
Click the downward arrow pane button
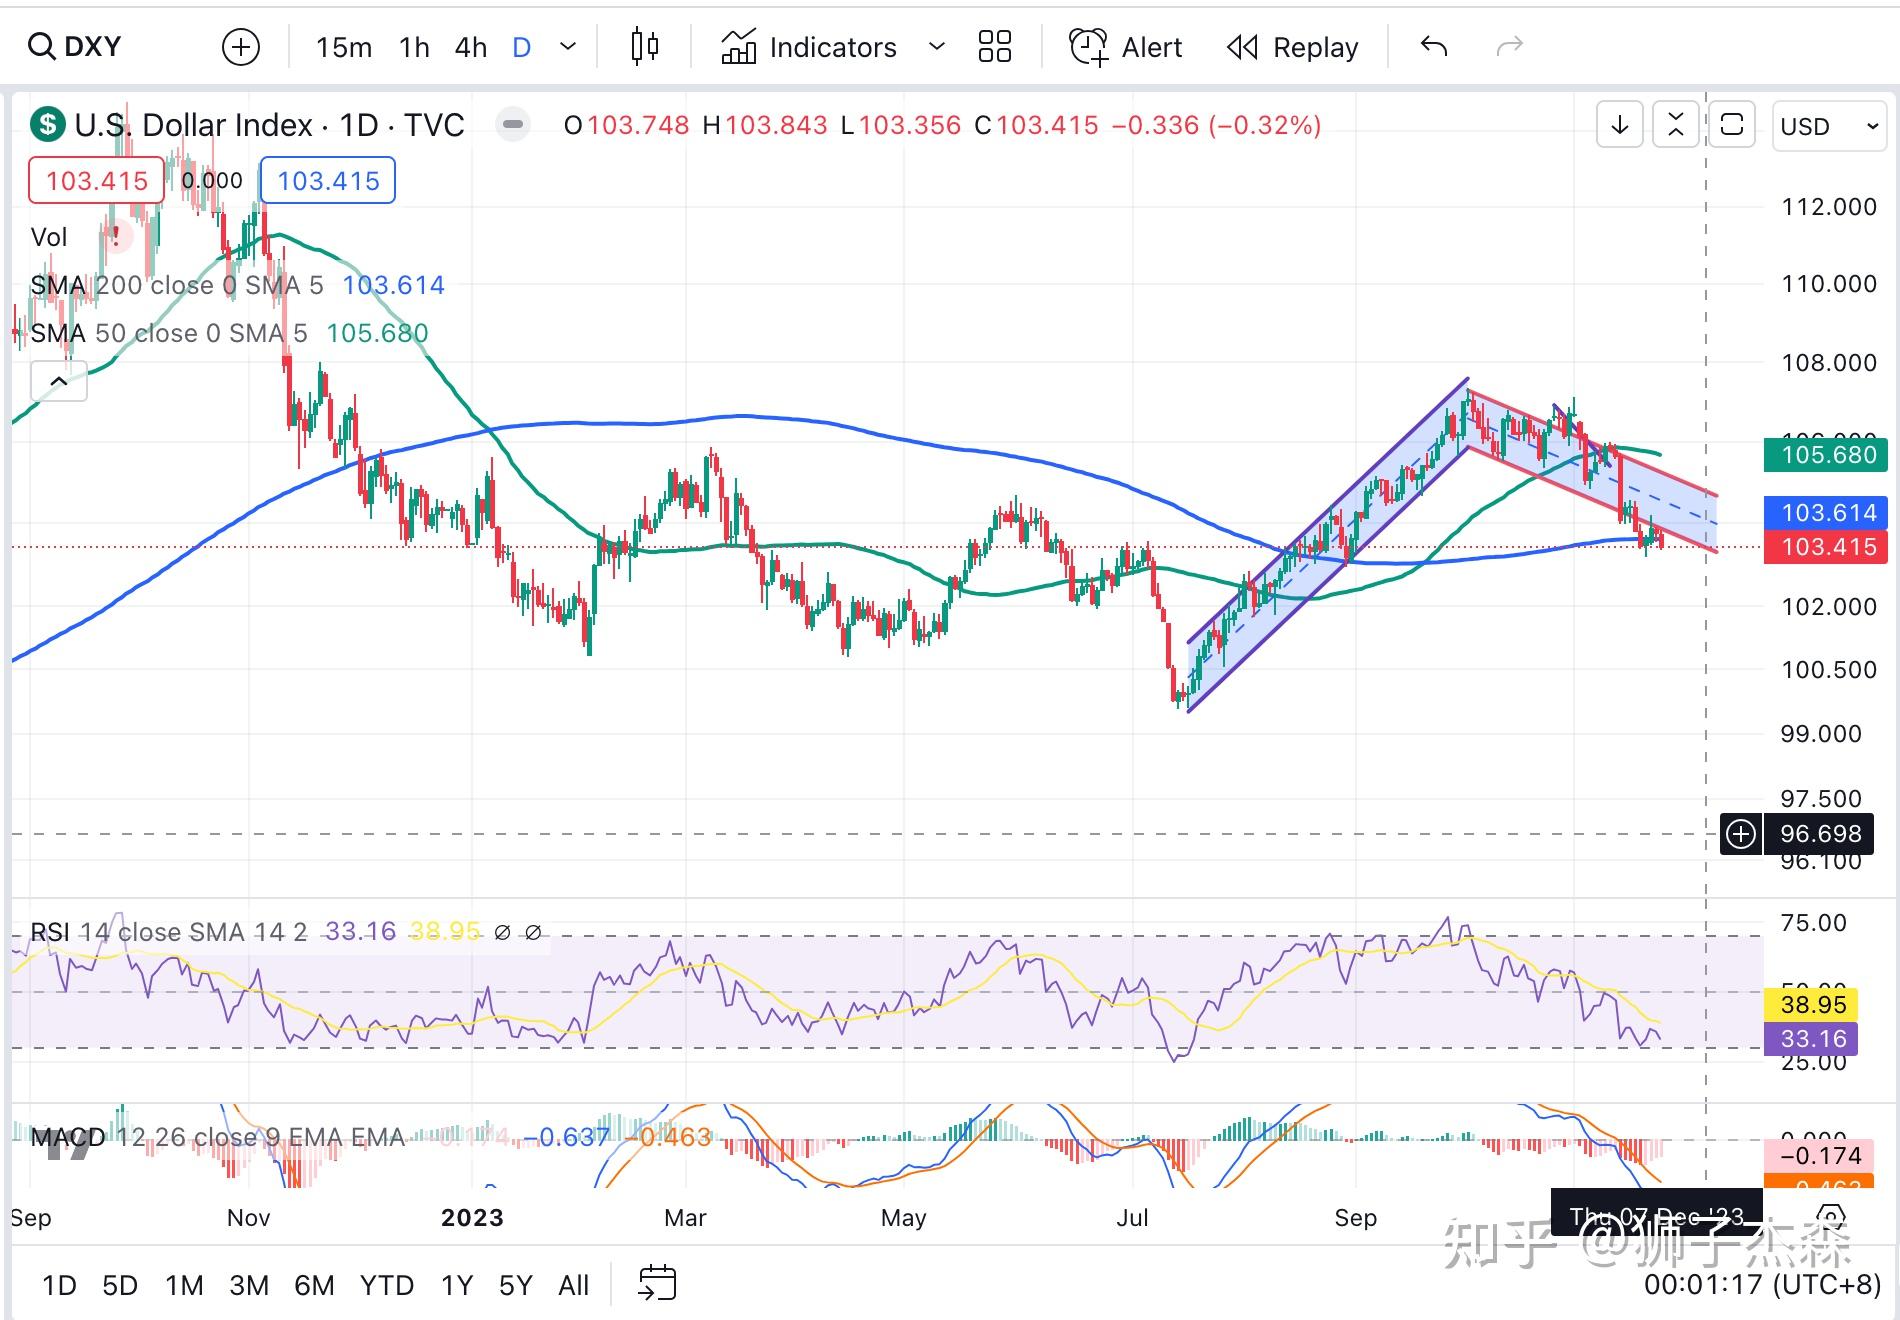(1620, 125)
